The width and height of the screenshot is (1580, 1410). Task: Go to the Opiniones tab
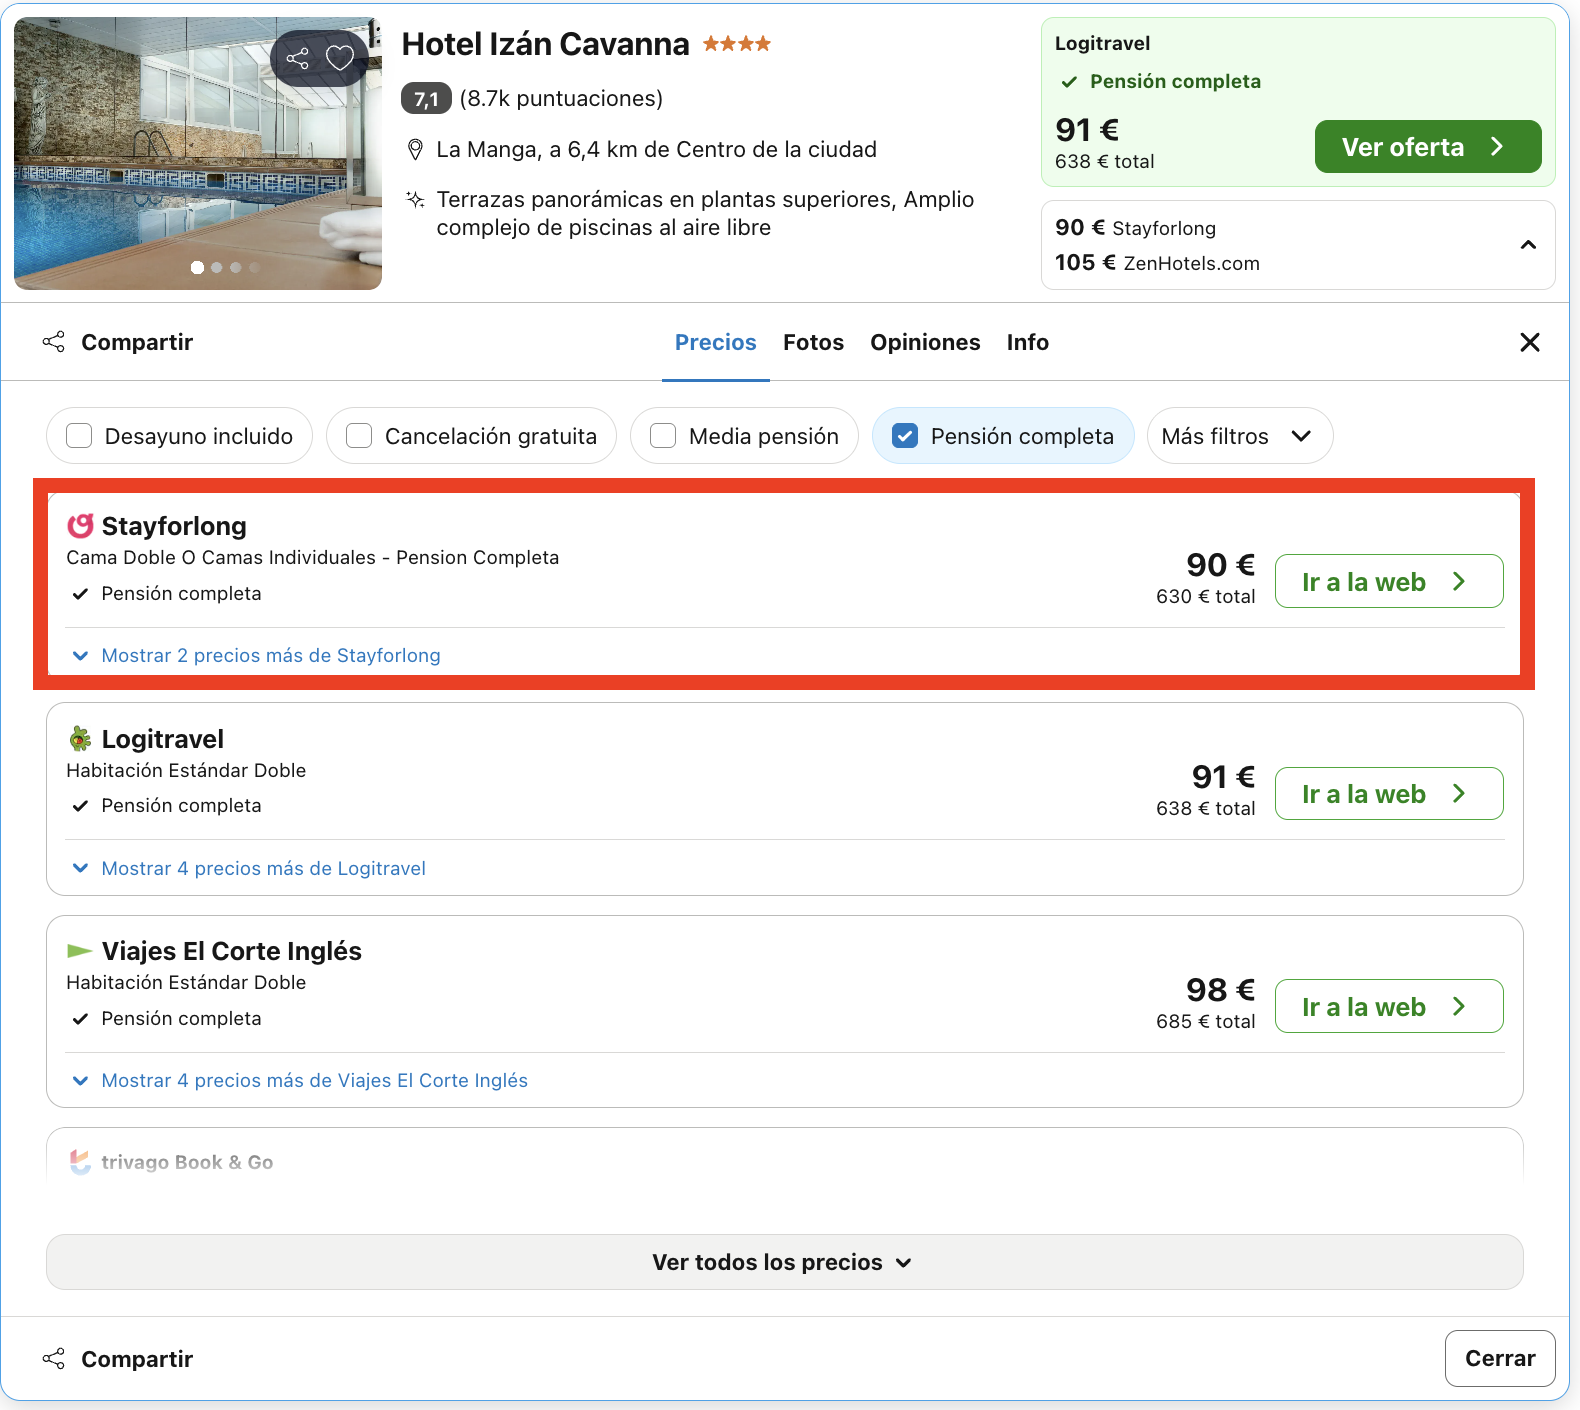(925, 342)
